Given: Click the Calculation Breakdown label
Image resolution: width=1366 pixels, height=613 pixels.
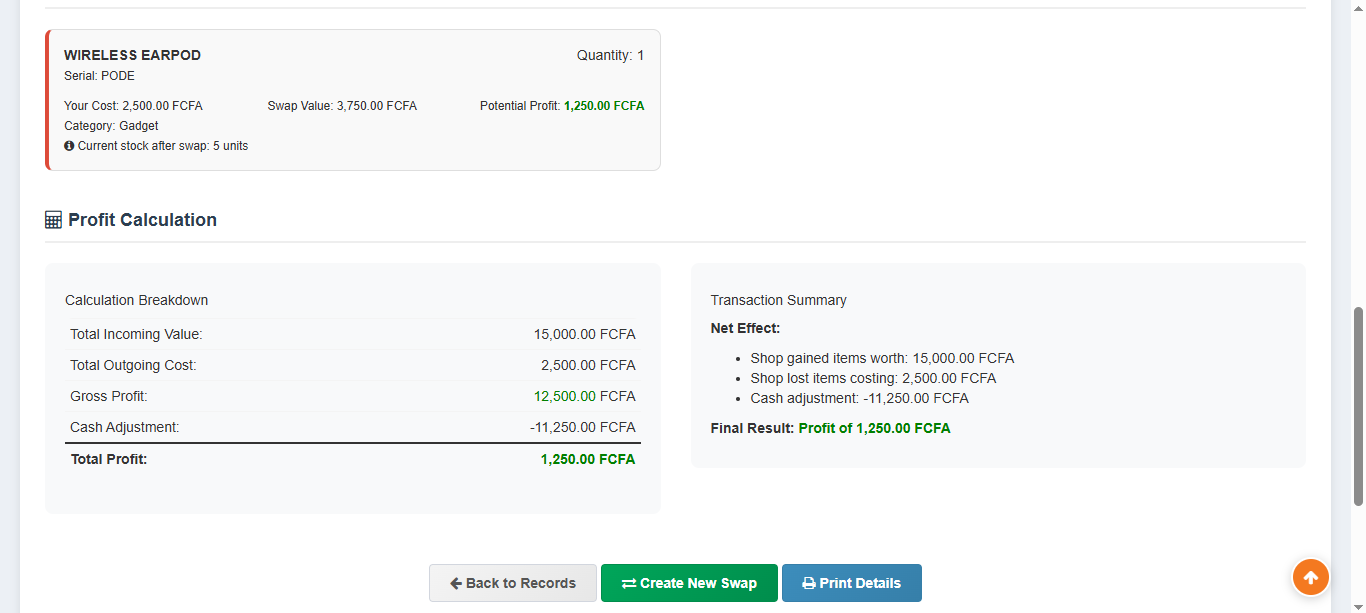Looking at the screenshot, I should 136,299.
